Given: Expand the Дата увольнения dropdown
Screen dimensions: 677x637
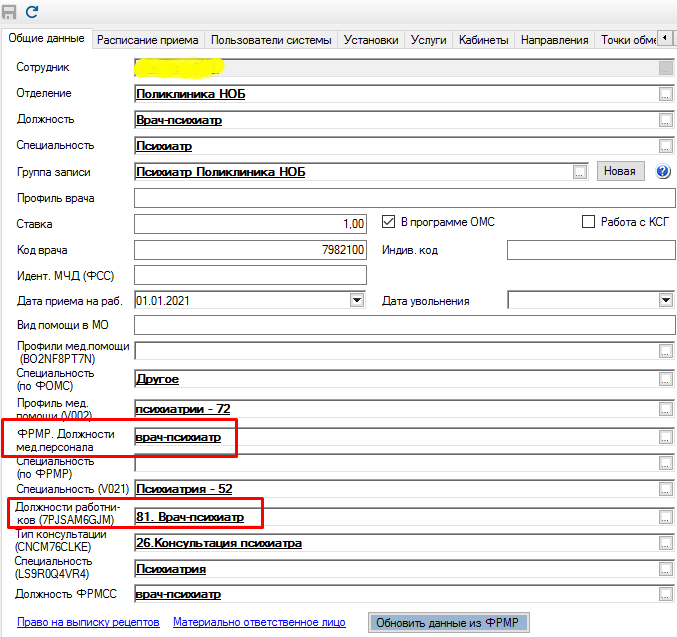Looking at the screenshot, I should click(665, 300).
